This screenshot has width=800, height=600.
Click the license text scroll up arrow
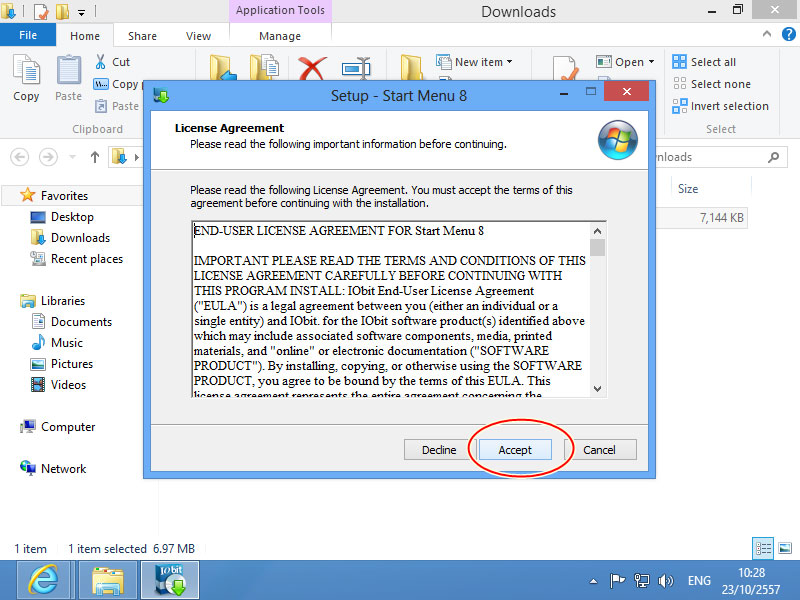coord(597,231)
